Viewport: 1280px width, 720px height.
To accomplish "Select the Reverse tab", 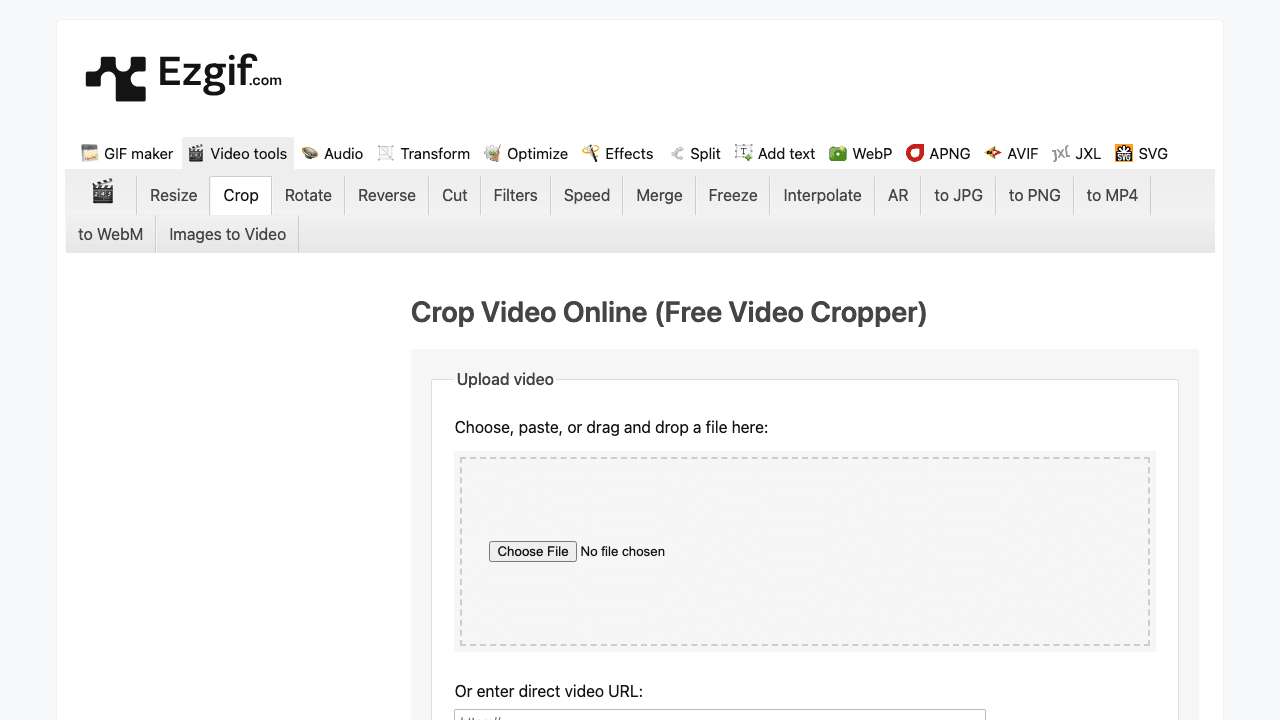I will coord(386,195).
